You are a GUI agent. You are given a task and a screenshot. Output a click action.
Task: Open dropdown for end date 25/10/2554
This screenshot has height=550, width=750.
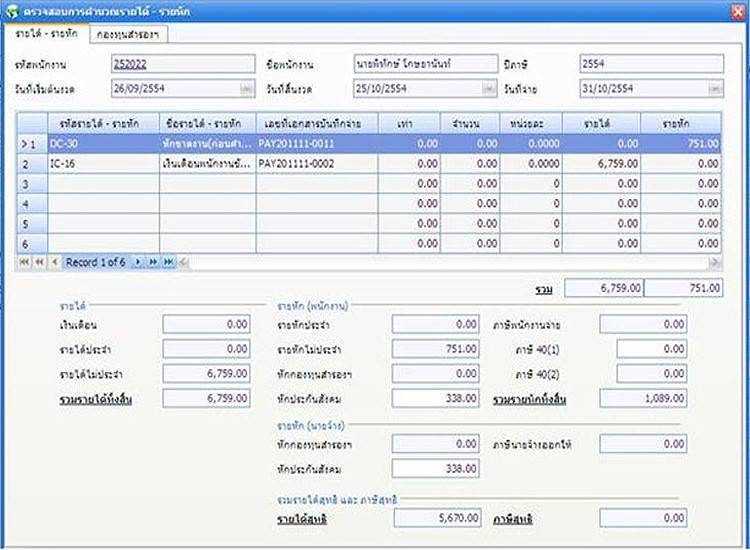point(487,88)
